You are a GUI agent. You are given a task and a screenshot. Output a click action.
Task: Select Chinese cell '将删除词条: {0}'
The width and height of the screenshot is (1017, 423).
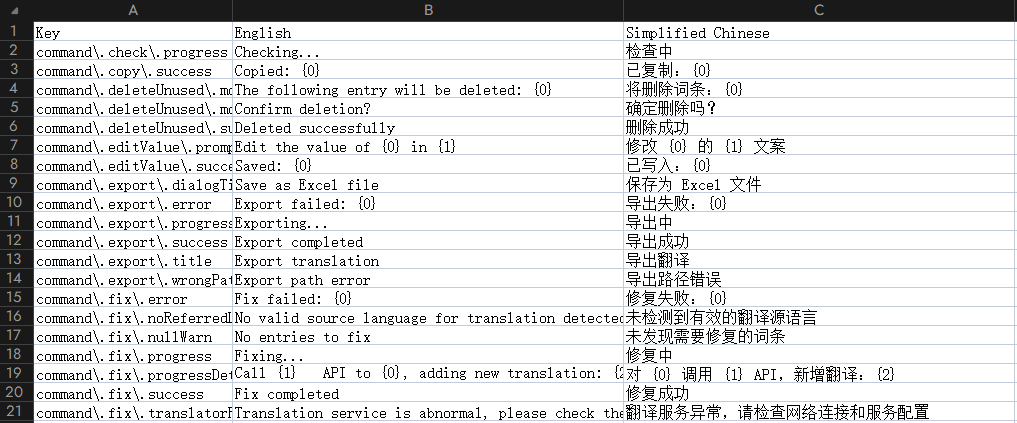(820, 90)
